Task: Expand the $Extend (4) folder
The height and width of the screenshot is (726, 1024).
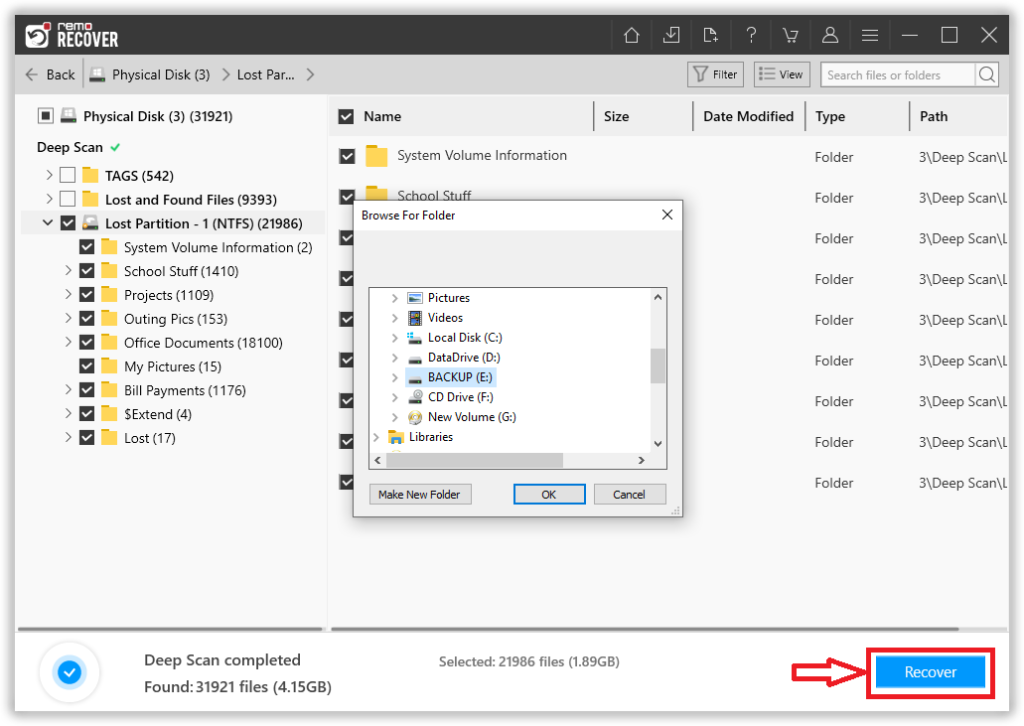Action: tap(68, 413)
